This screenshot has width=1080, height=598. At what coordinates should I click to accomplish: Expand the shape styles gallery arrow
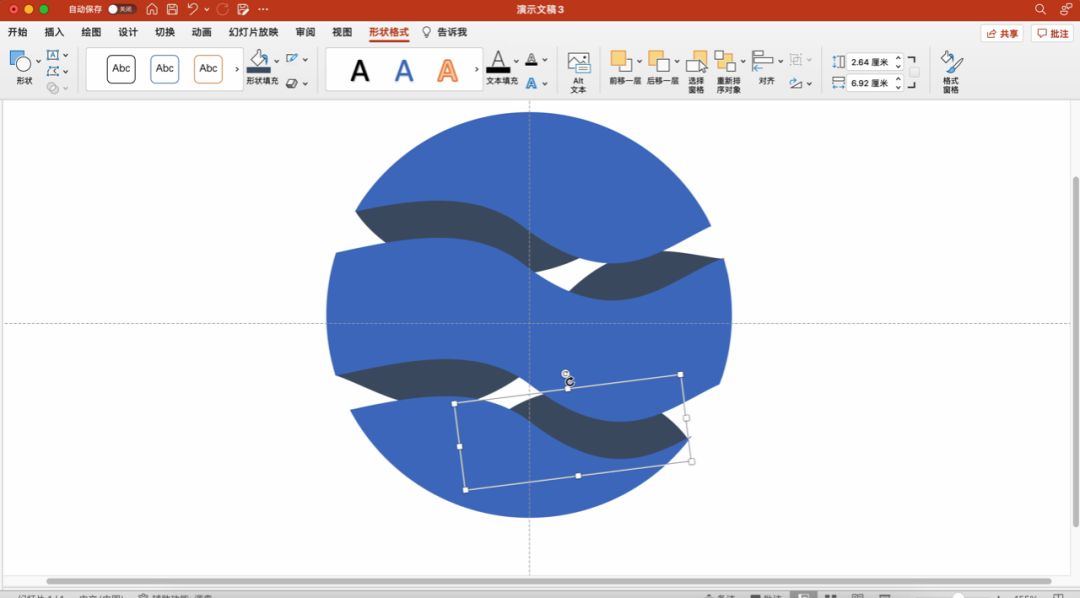[237, 69]
